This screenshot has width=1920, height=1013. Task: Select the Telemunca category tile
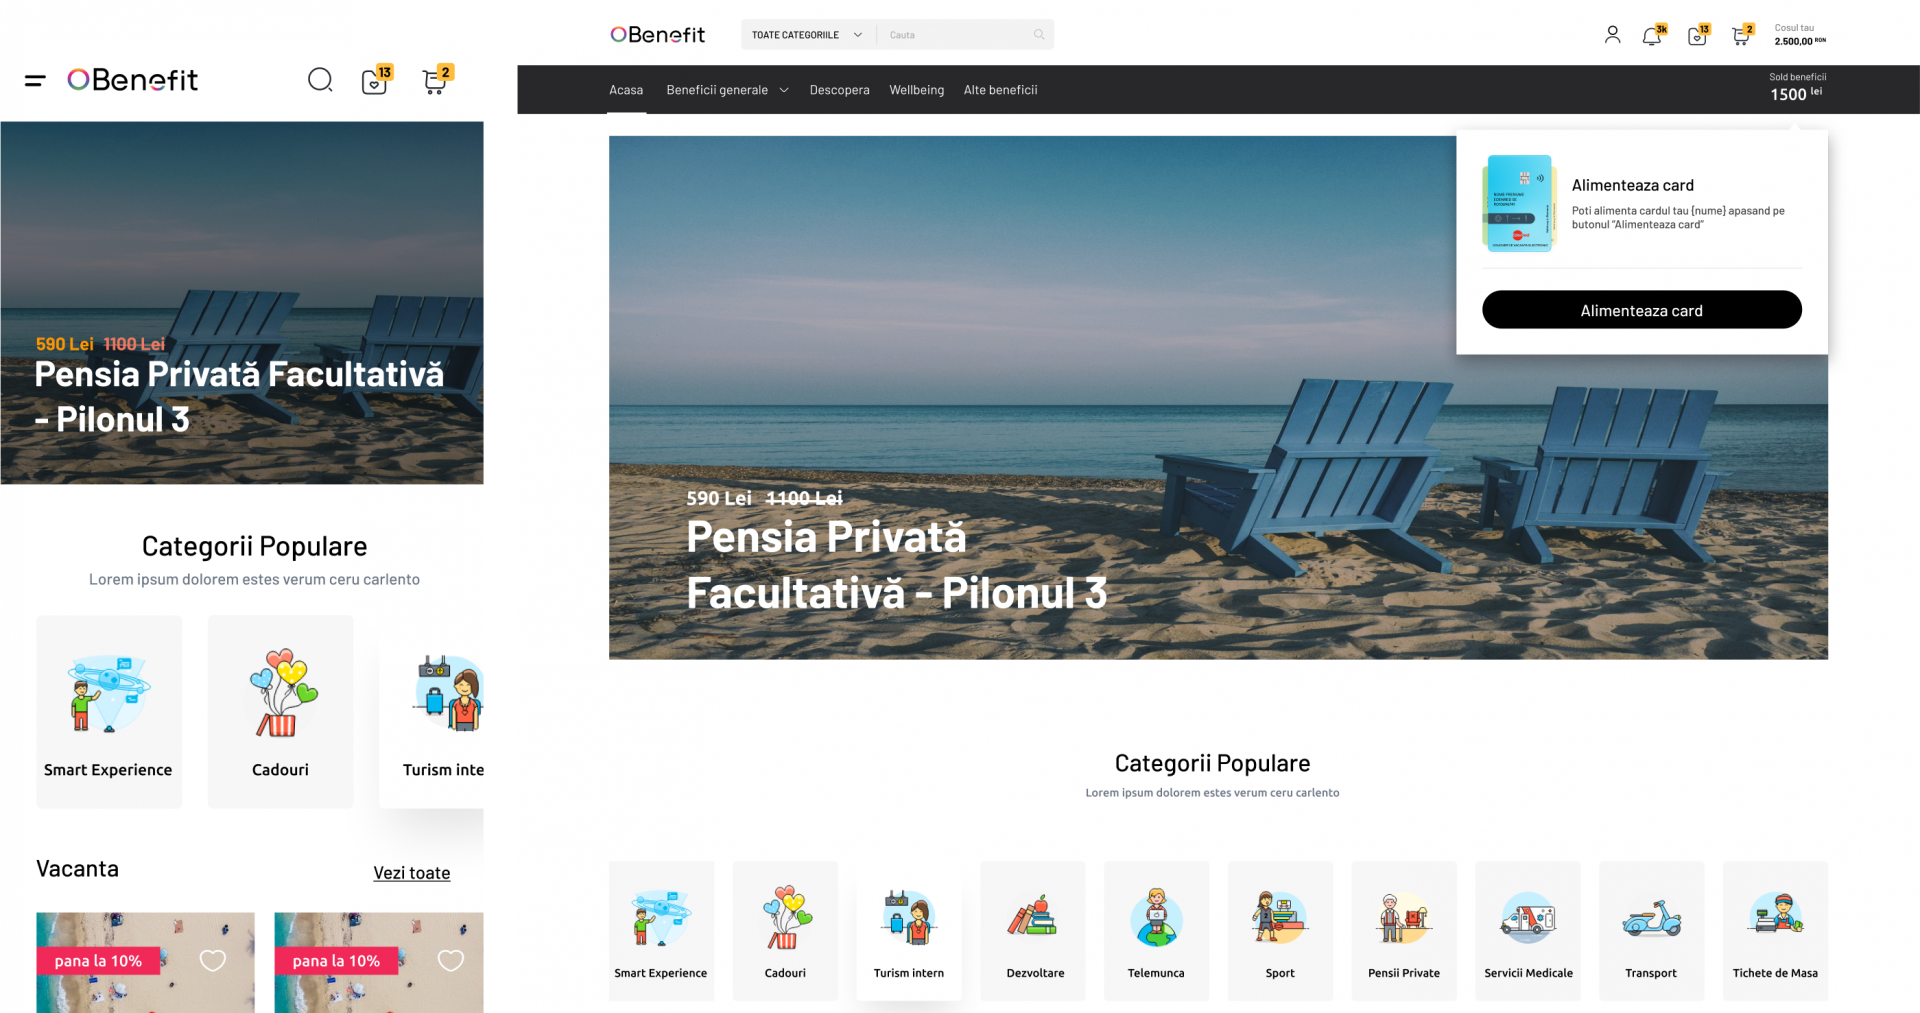click(1156, 931)
